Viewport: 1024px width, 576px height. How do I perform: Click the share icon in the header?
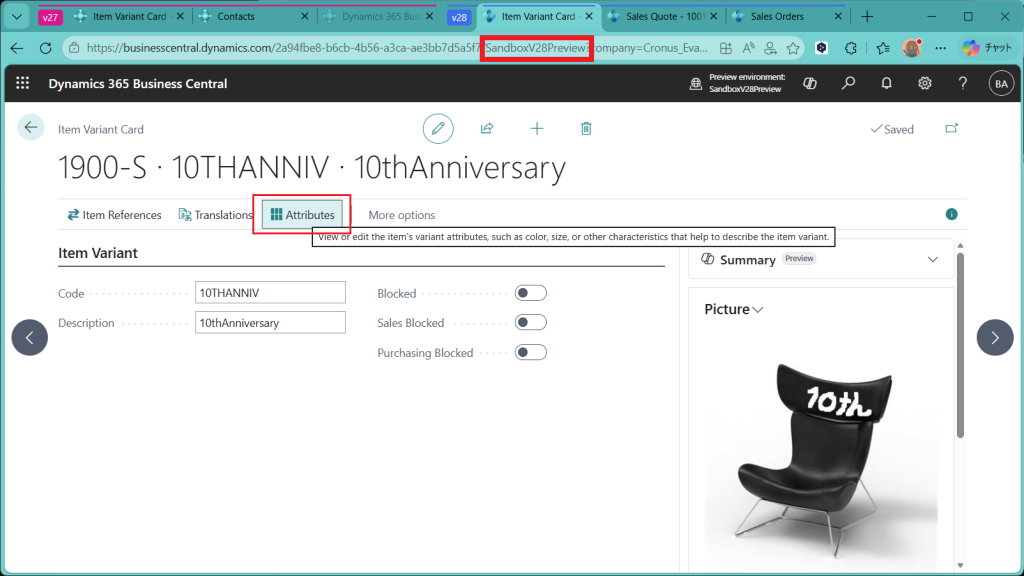tap(487, 128)
